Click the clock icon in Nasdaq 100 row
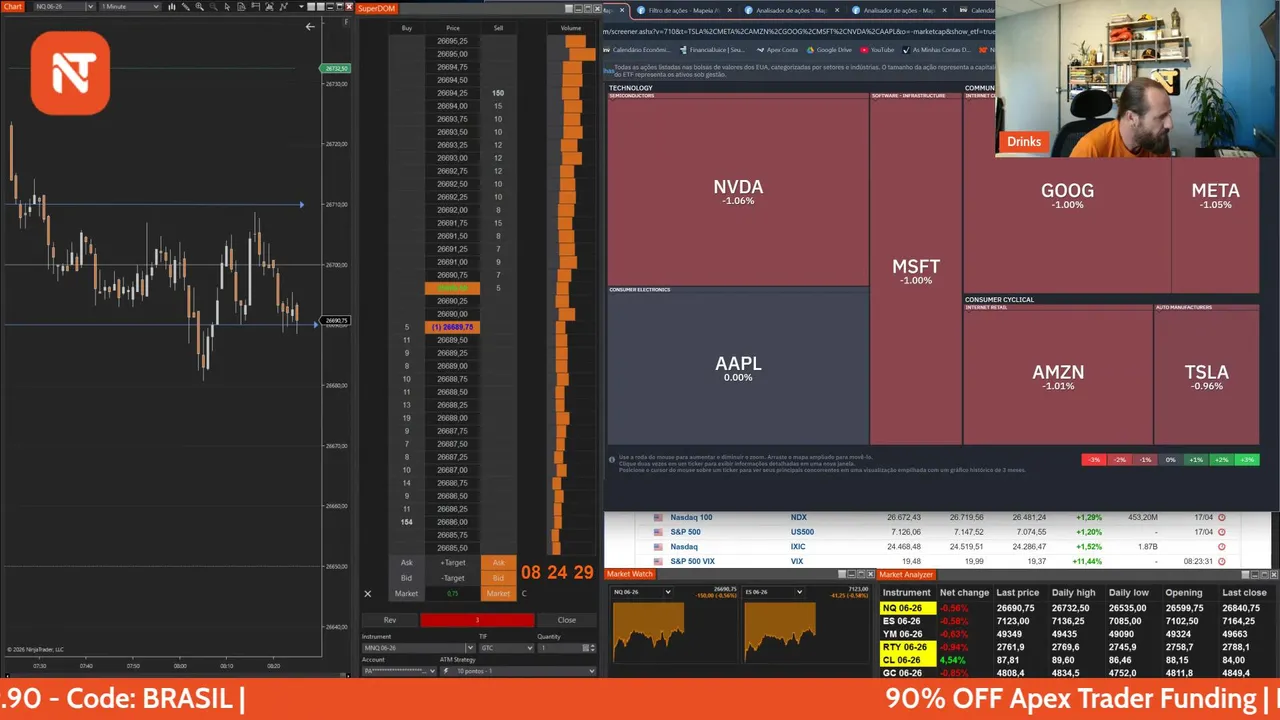The image size is (1280, 720). (x=1221, y=518)
